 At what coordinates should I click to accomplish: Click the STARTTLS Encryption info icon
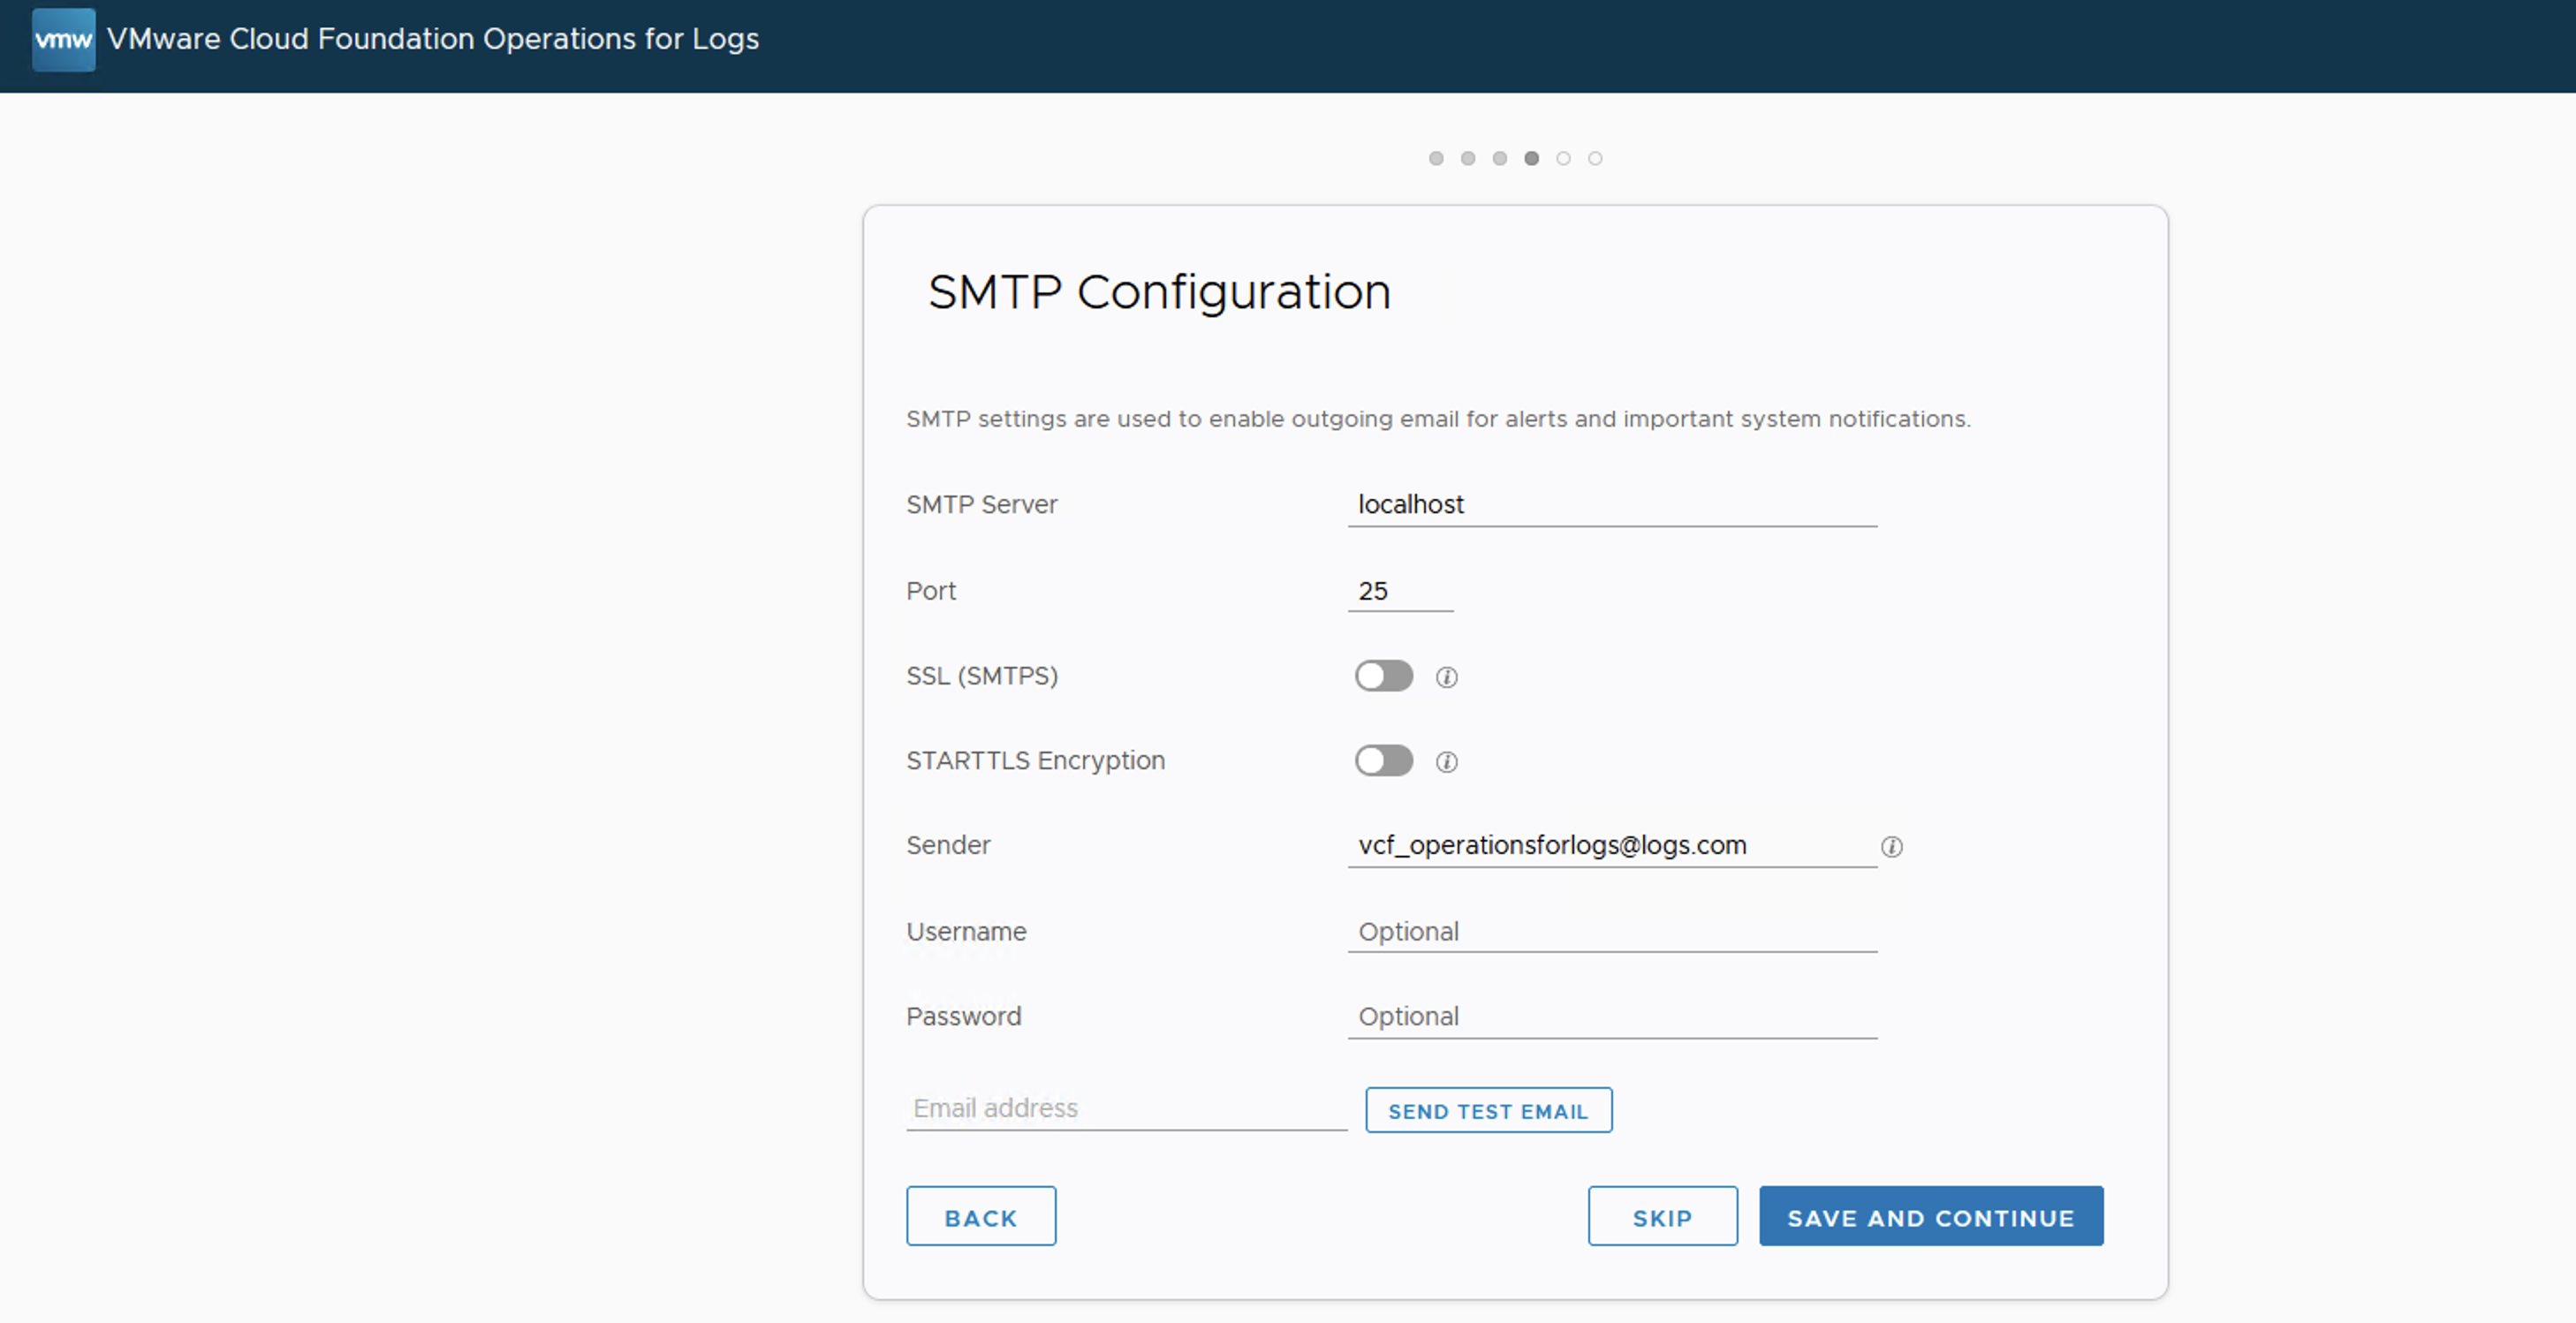coord(1446,762)
